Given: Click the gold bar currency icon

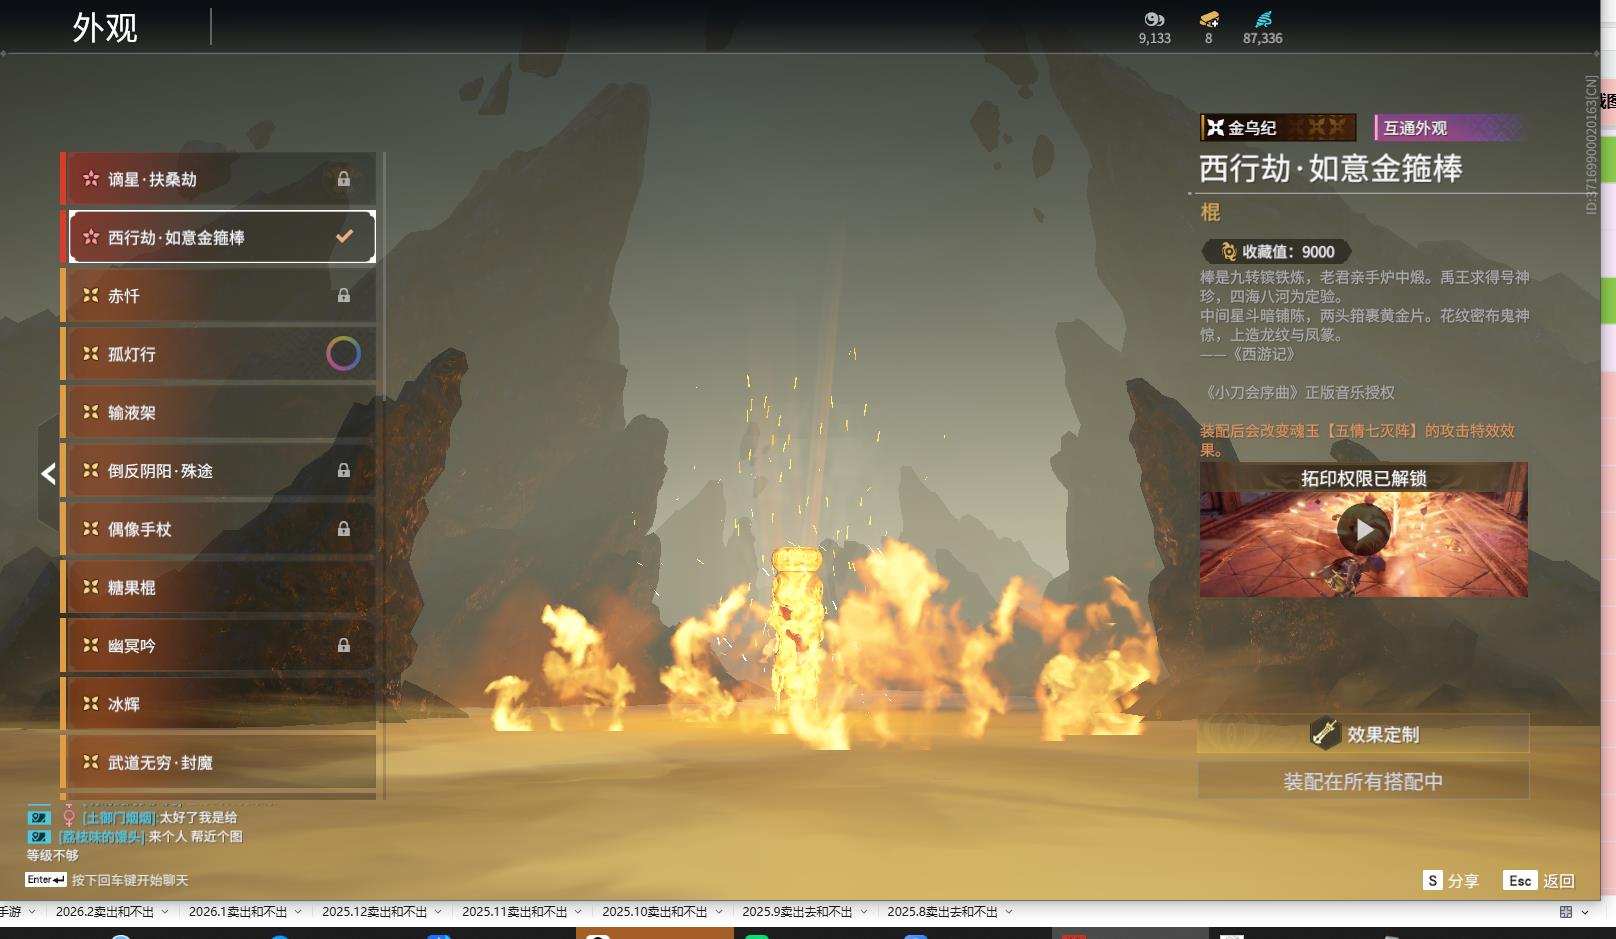Looking at the screenshot, I should pyautogui.click(x=1209, y=19).
